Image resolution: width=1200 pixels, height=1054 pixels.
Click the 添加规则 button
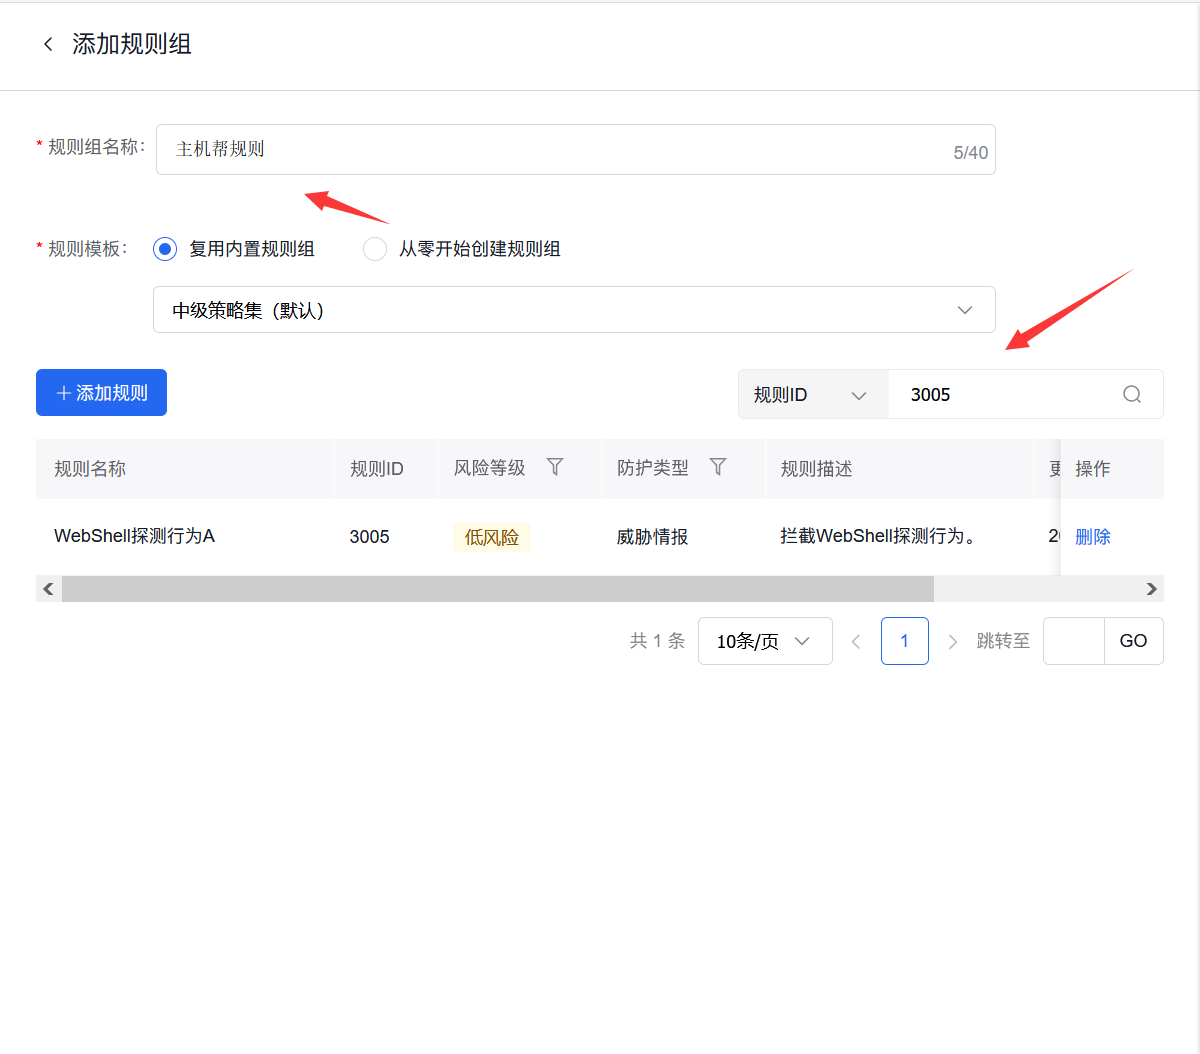tap(101, 392)
